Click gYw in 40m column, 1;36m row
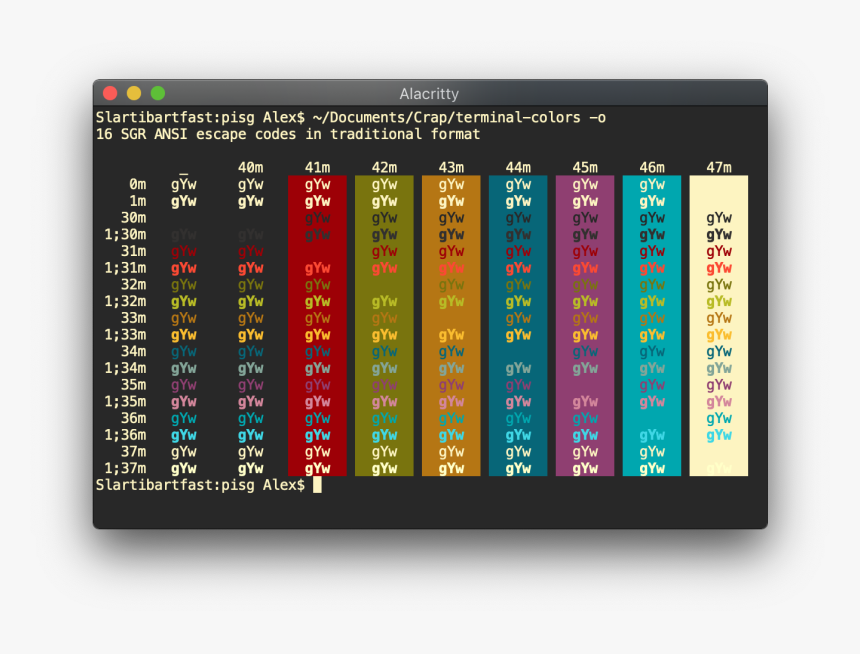860x654 pixels. coord(251,436)
